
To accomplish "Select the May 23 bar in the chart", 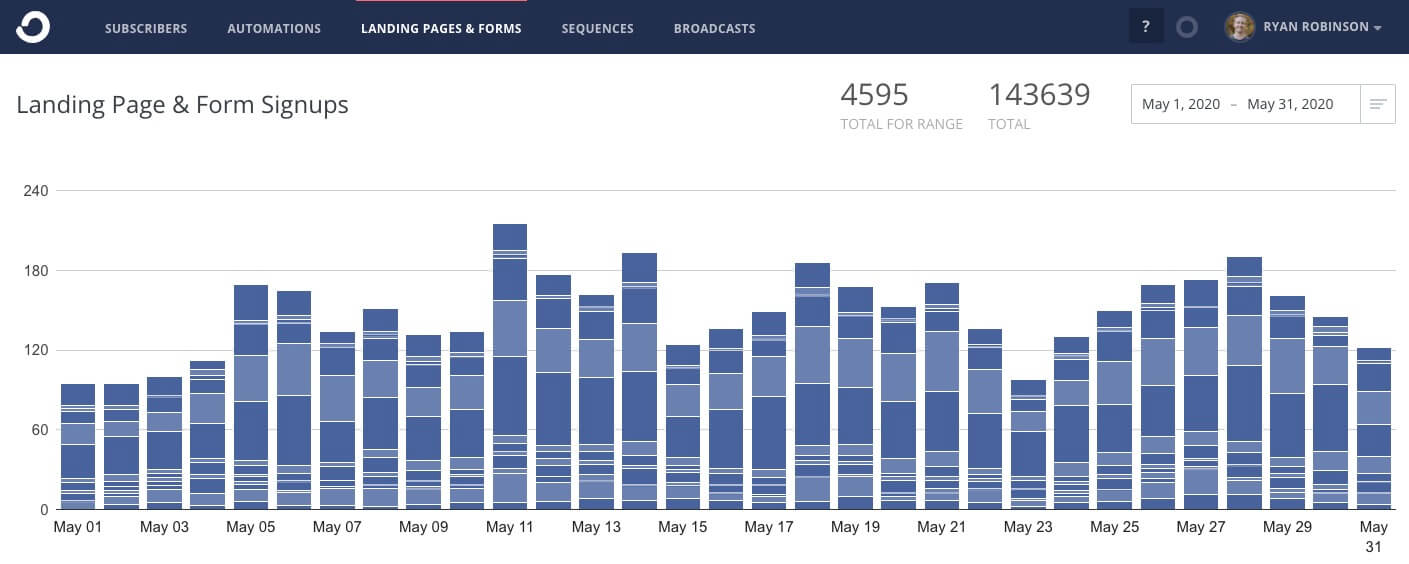I will tap(1028, 445).
